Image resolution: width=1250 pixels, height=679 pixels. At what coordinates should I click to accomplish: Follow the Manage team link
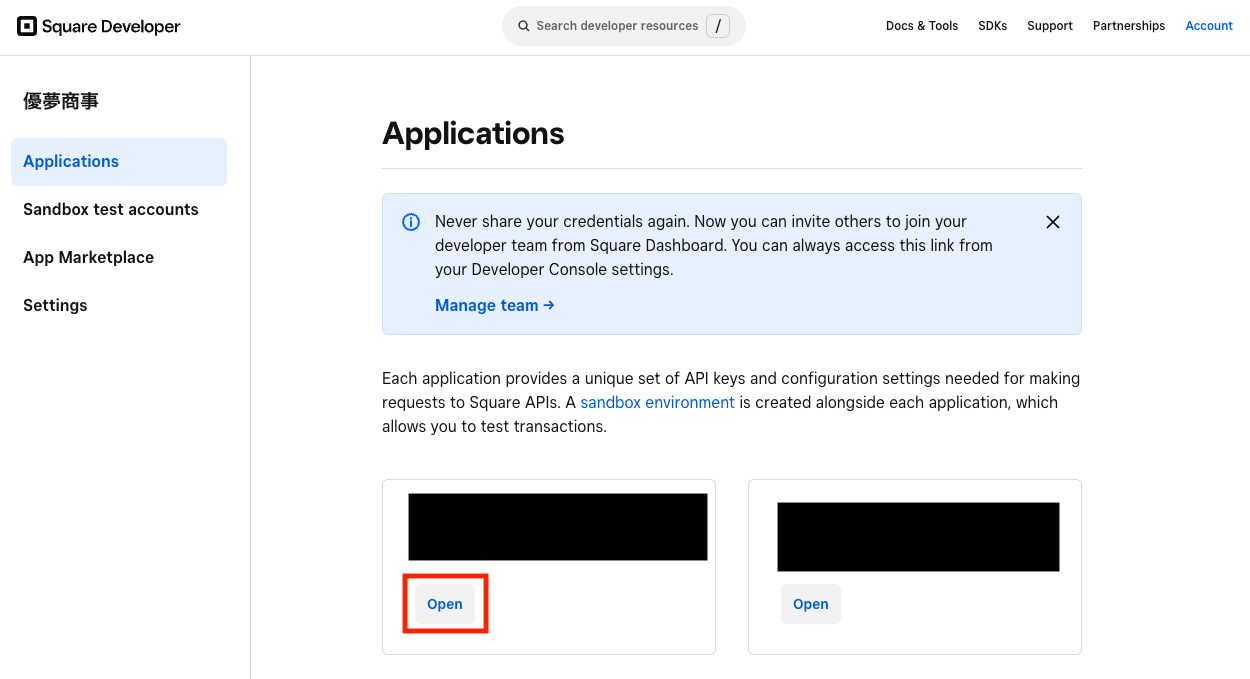click(x=495, y=306)
